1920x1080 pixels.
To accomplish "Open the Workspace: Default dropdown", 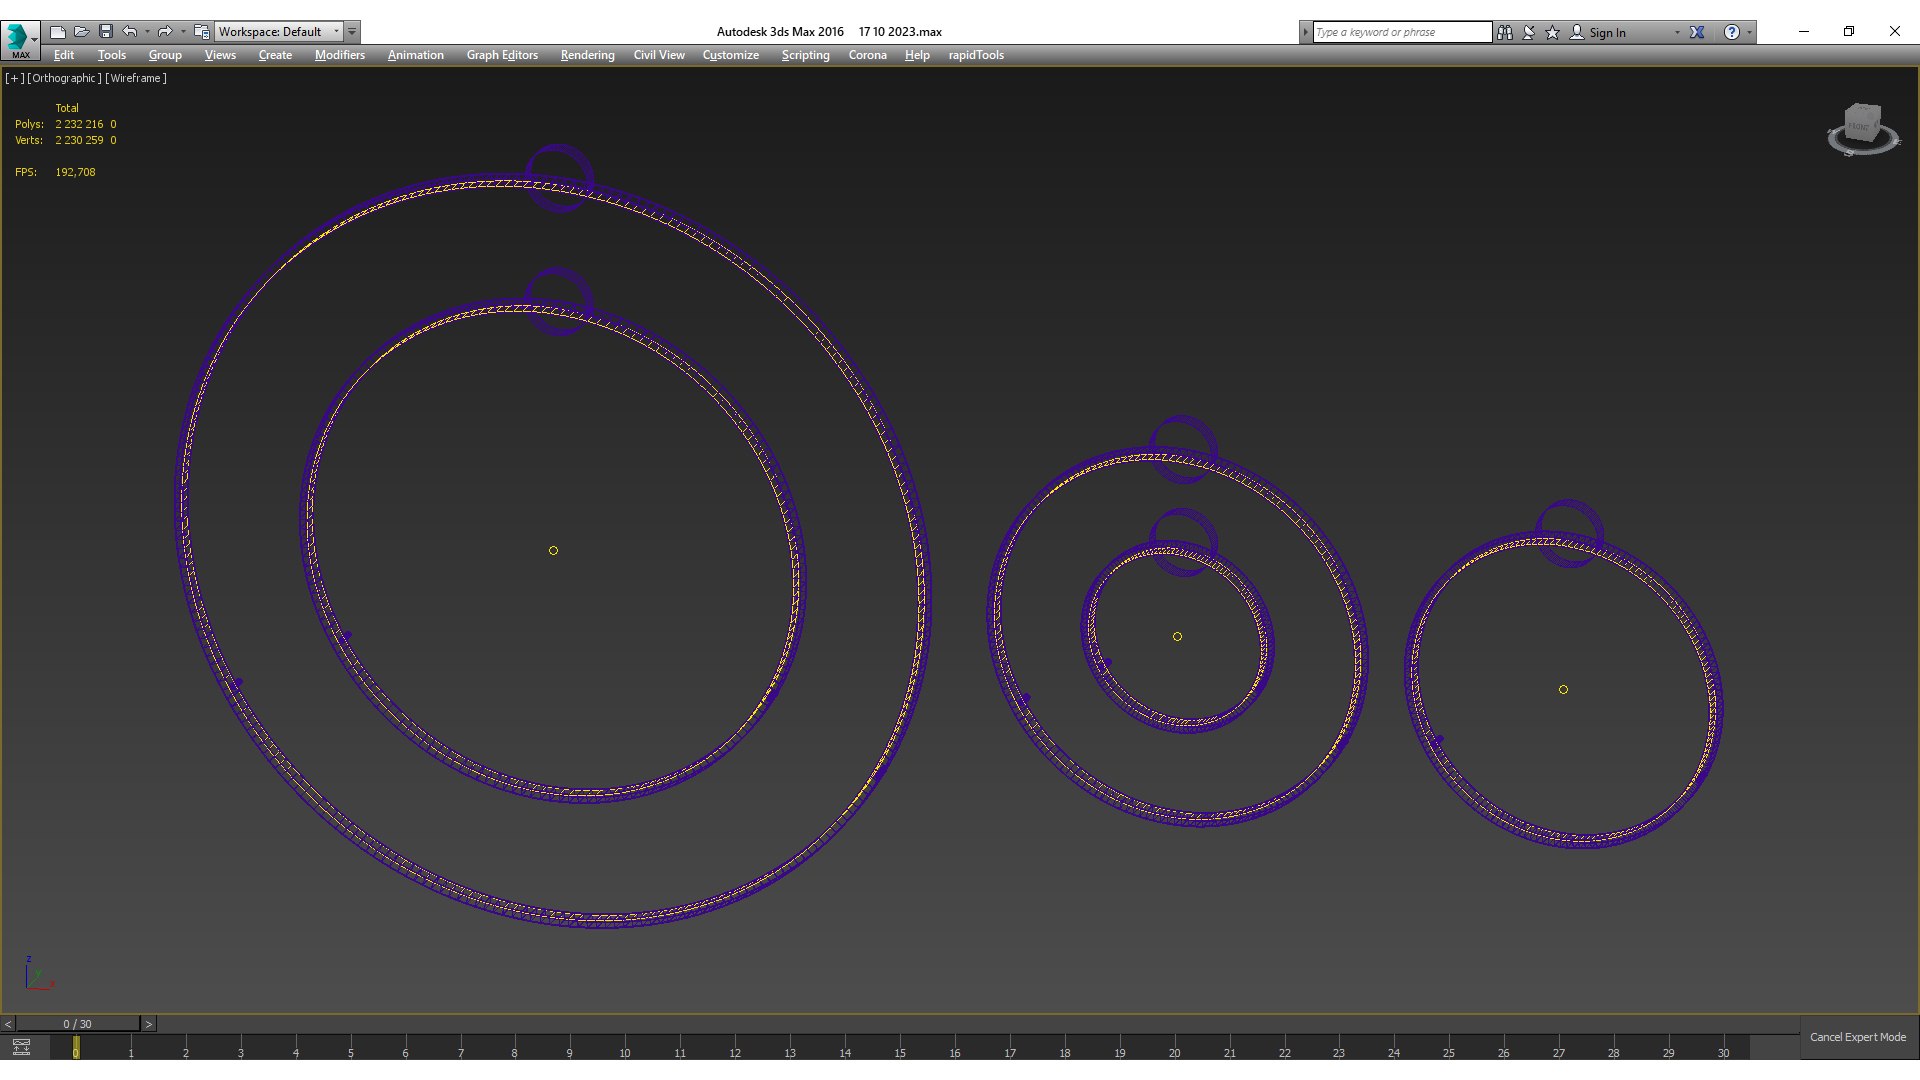I will point(279,32).
